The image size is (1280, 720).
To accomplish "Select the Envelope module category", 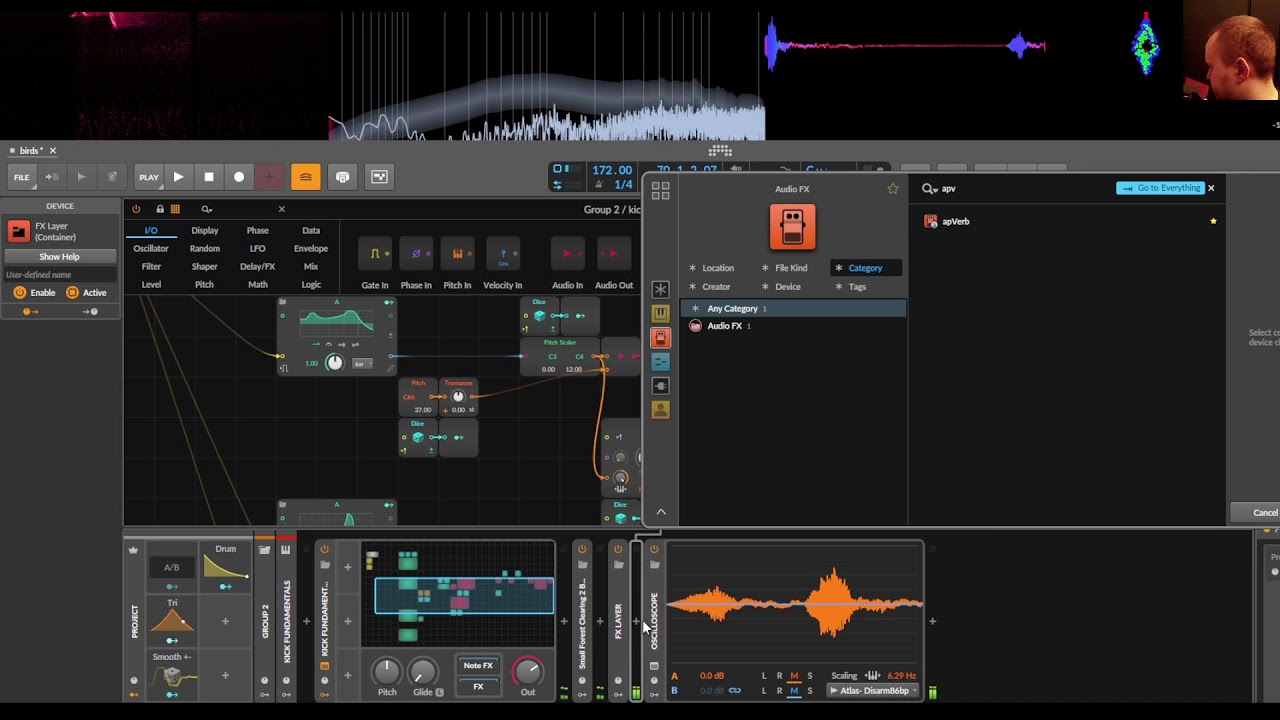I will coord(311,249).
